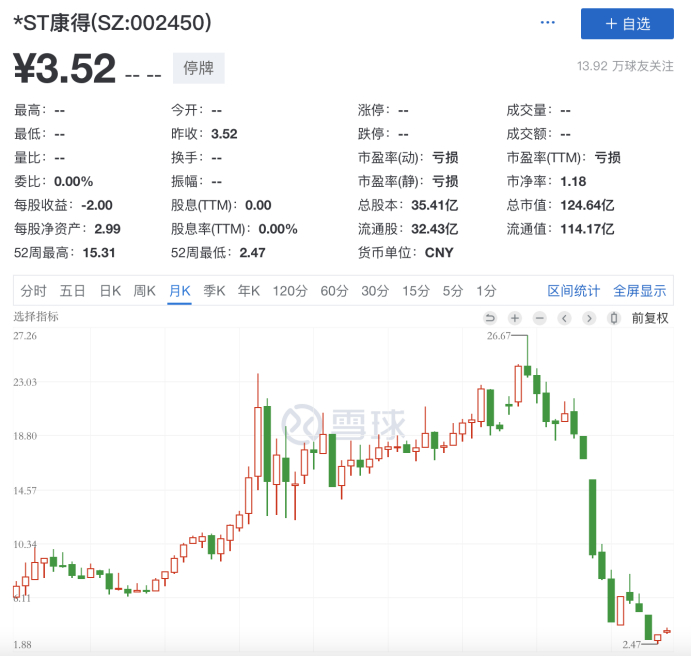Switch to 分时 chart tab
692x657 pixels.
click(34, 291)
